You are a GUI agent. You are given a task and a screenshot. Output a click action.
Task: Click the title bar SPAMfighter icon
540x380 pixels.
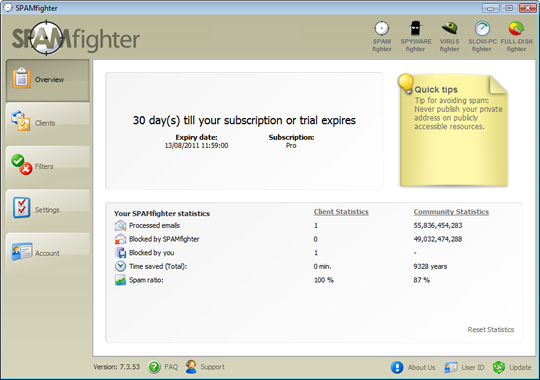tap(8, 8)
